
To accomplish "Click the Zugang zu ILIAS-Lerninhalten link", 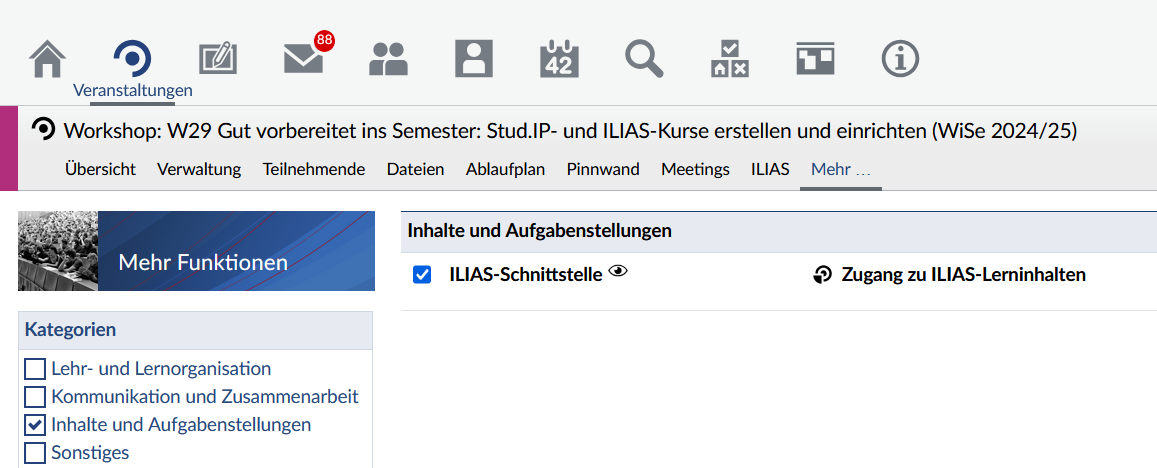I will pyautogui.click(x=964, y=275).
